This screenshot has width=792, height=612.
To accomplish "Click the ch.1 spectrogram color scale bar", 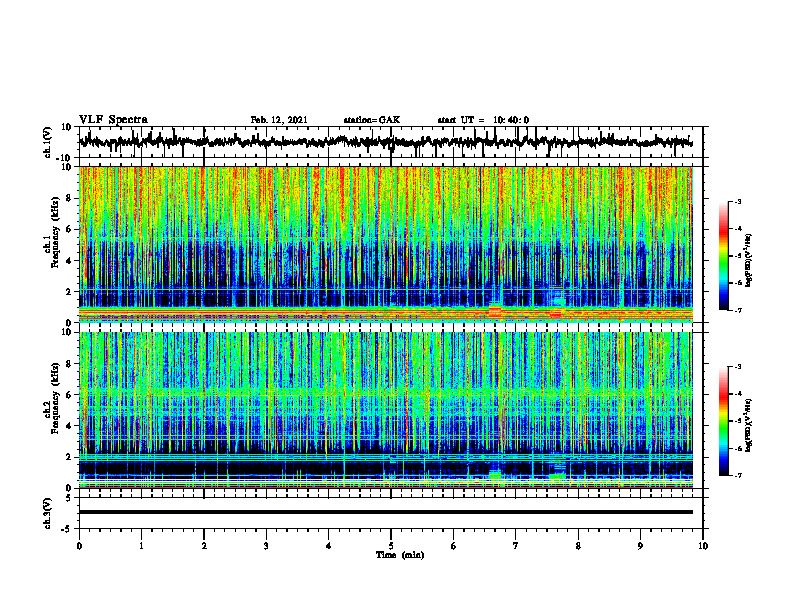I will [723, 256].
